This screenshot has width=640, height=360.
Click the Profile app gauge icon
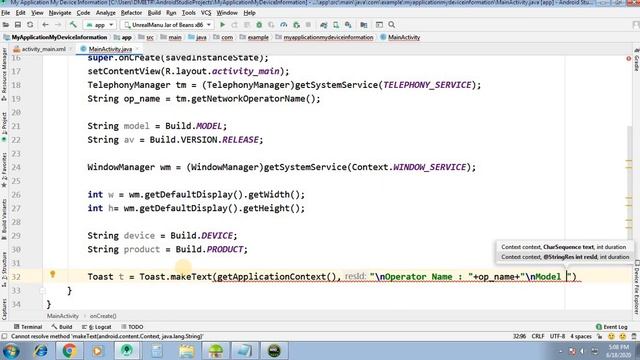283,25
